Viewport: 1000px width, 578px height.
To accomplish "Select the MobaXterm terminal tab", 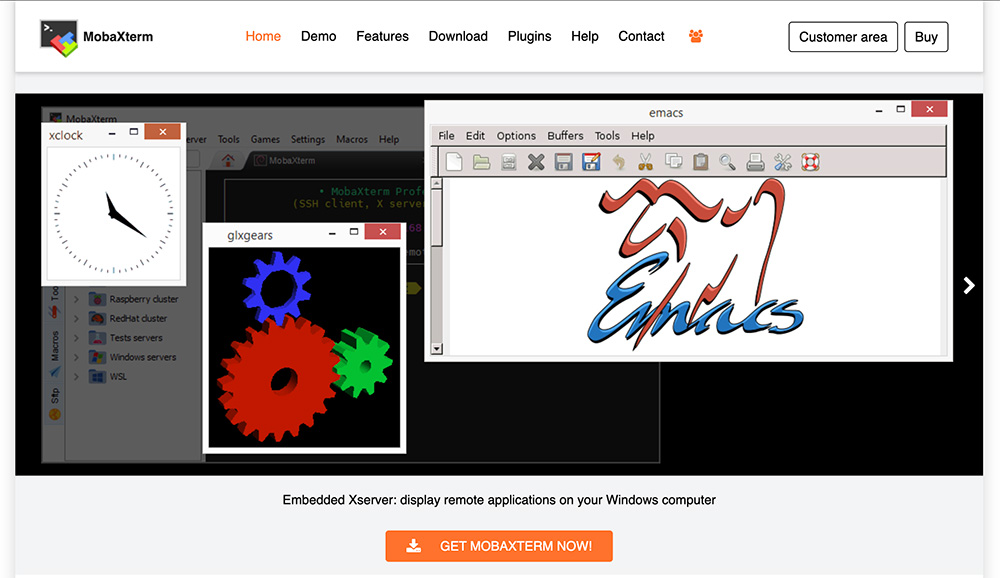I will [x=285, y=161].
